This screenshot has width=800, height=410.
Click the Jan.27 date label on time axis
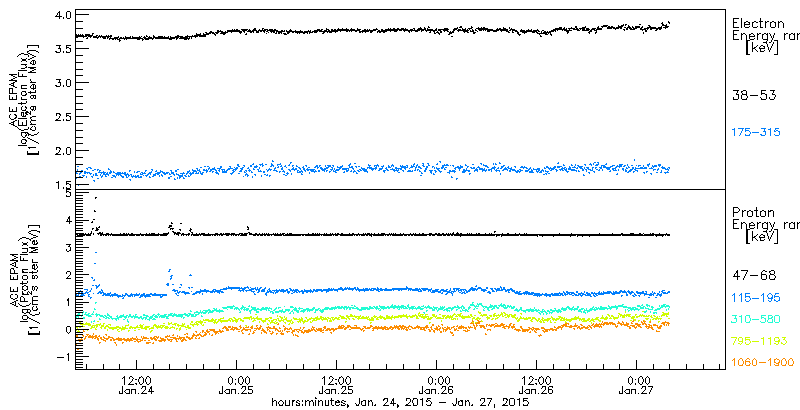[636, 391]
